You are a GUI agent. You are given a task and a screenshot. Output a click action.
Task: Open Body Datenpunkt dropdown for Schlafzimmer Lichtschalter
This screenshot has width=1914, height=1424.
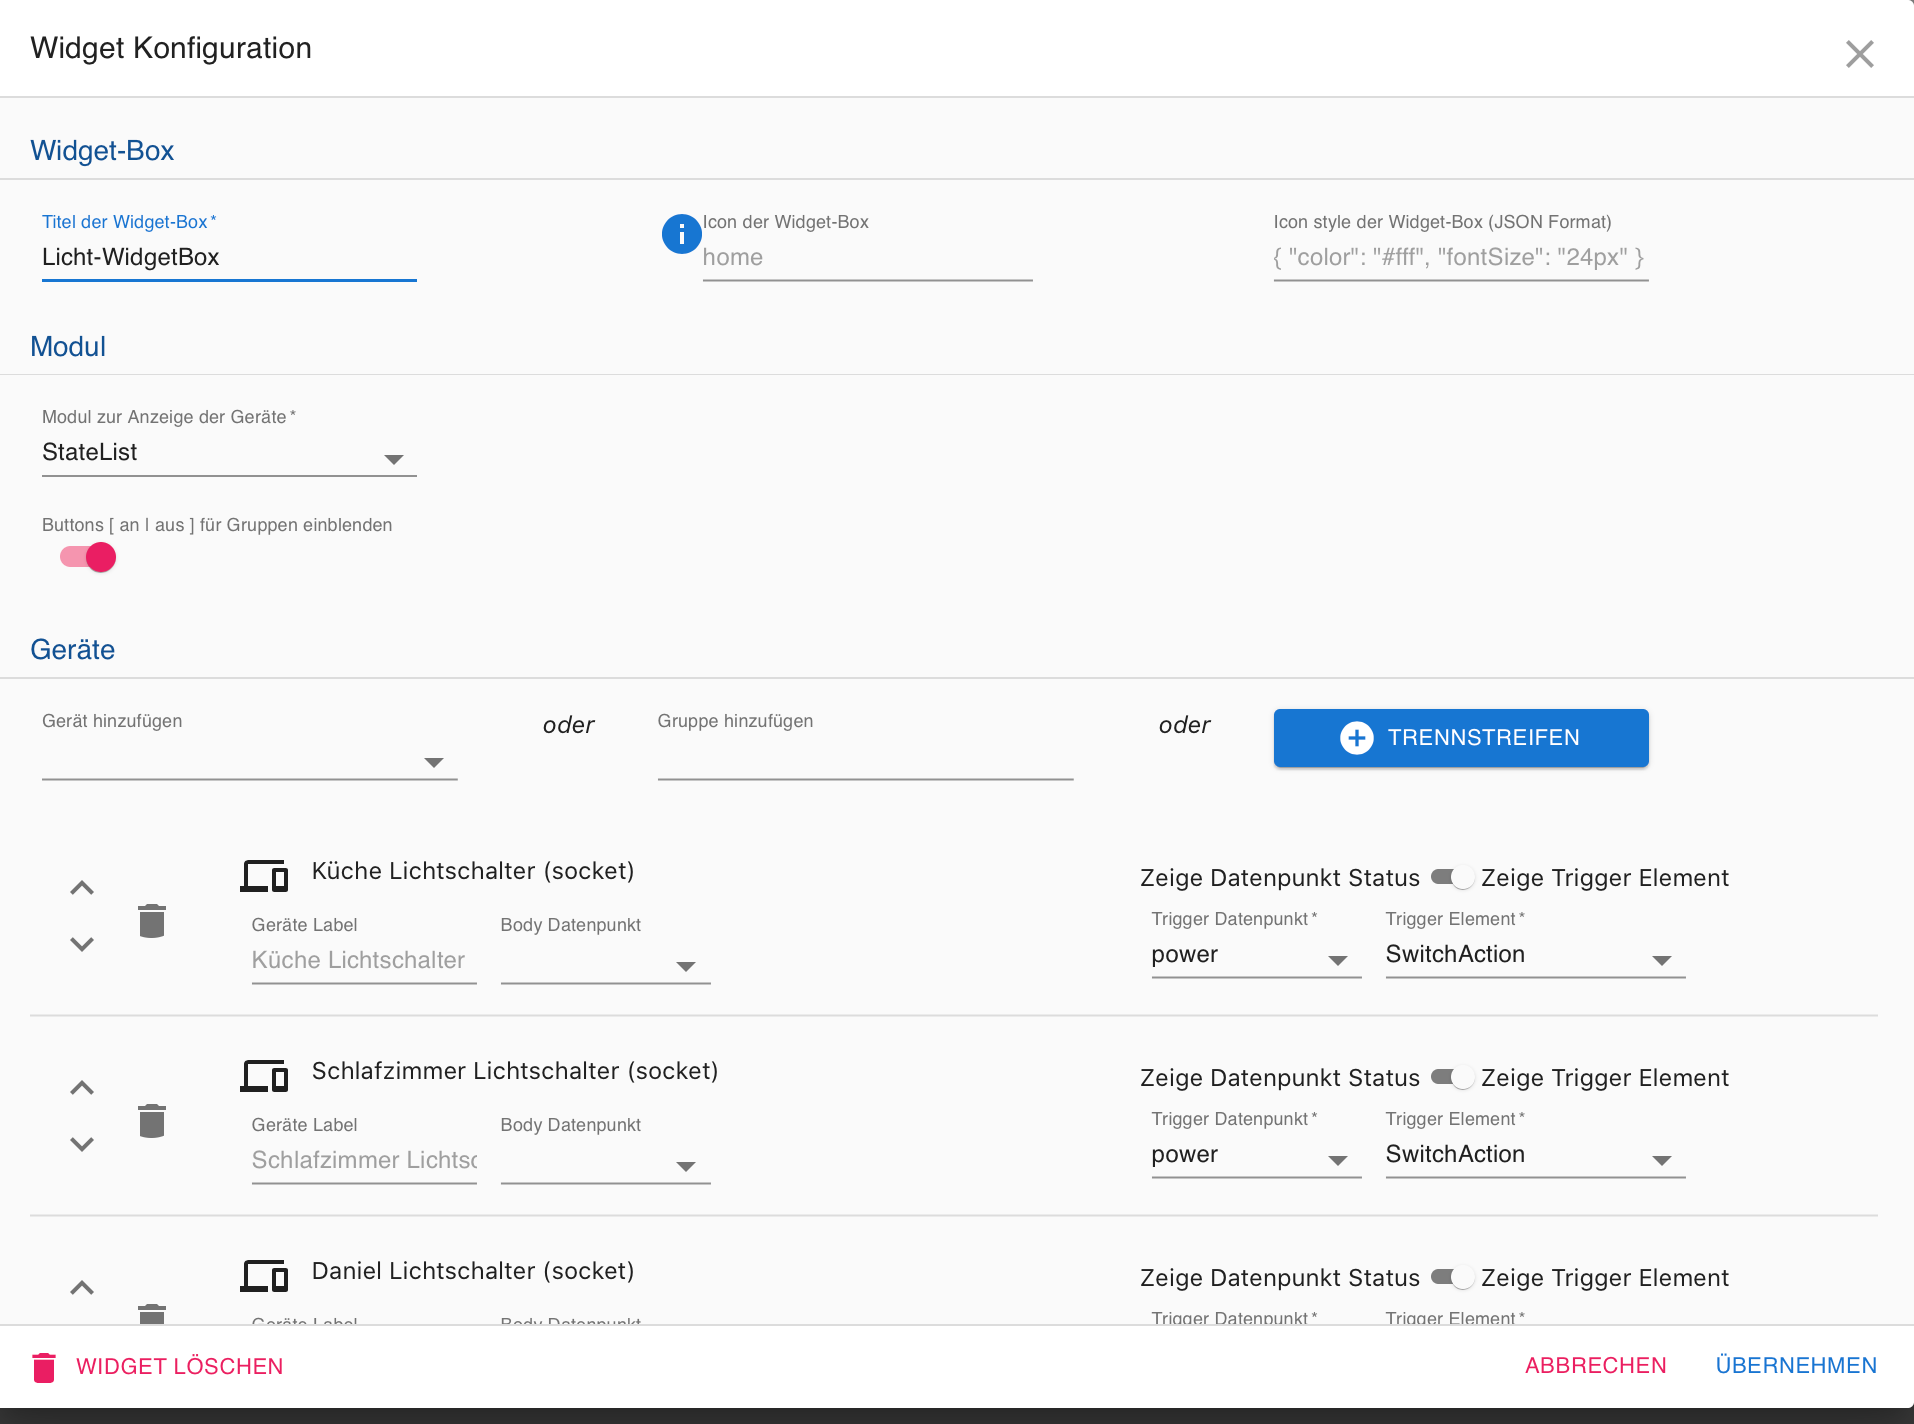click(x=606, y=1162)
